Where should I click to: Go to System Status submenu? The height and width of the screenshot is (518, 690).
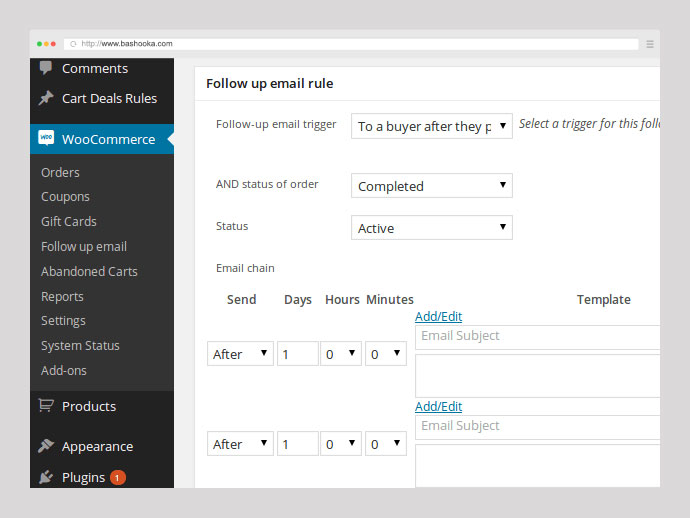coord(80,345)
